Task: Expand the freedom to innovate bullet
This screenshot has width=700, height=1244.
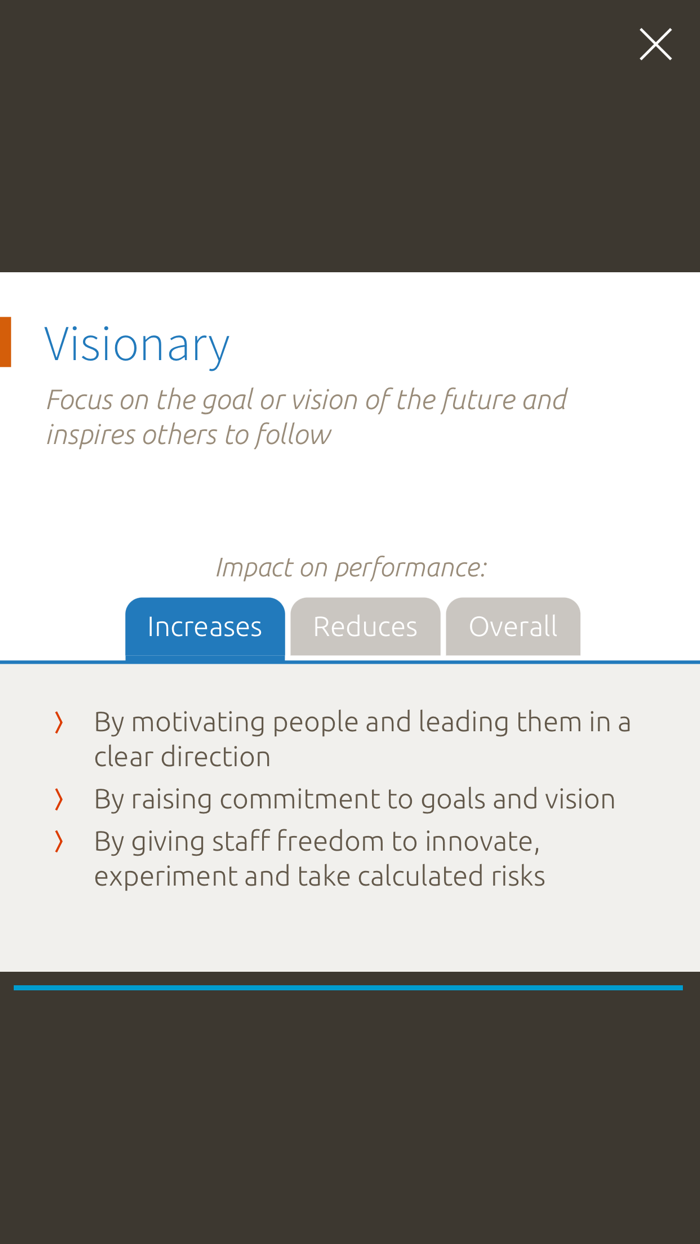Action: tap(320, 857)
